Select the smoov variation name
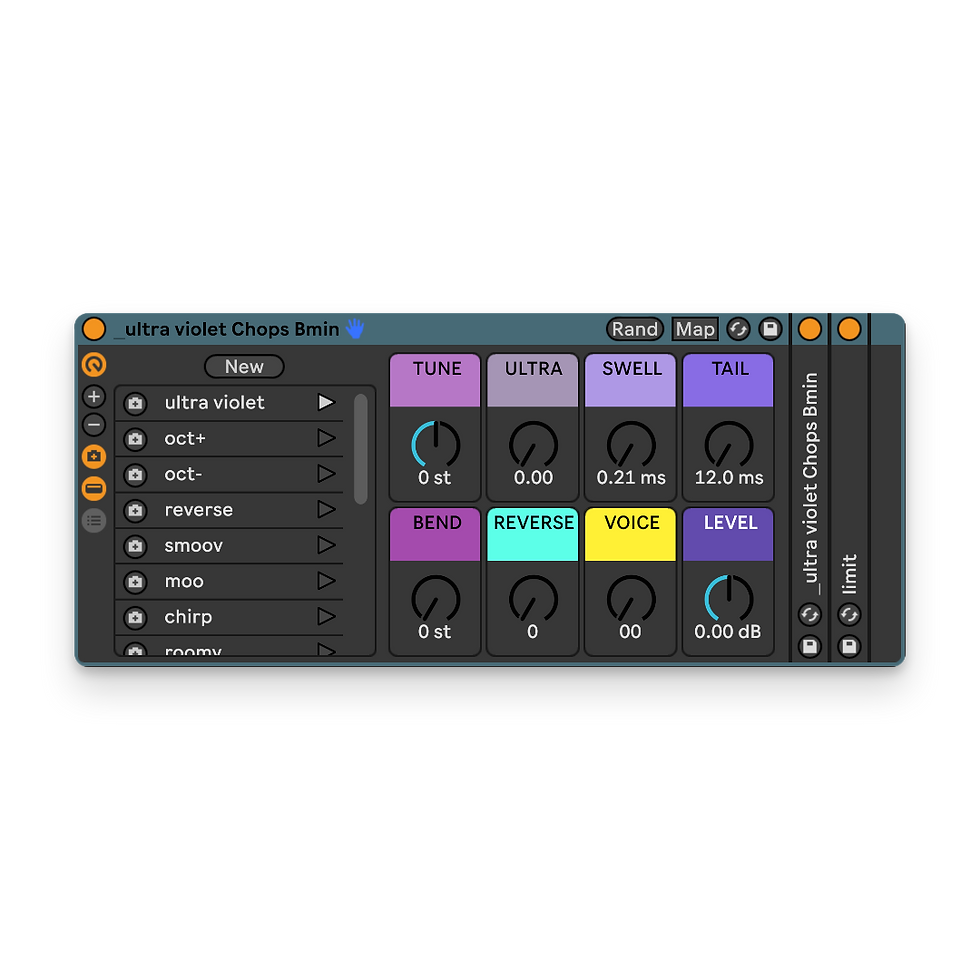 pos(193,545)
